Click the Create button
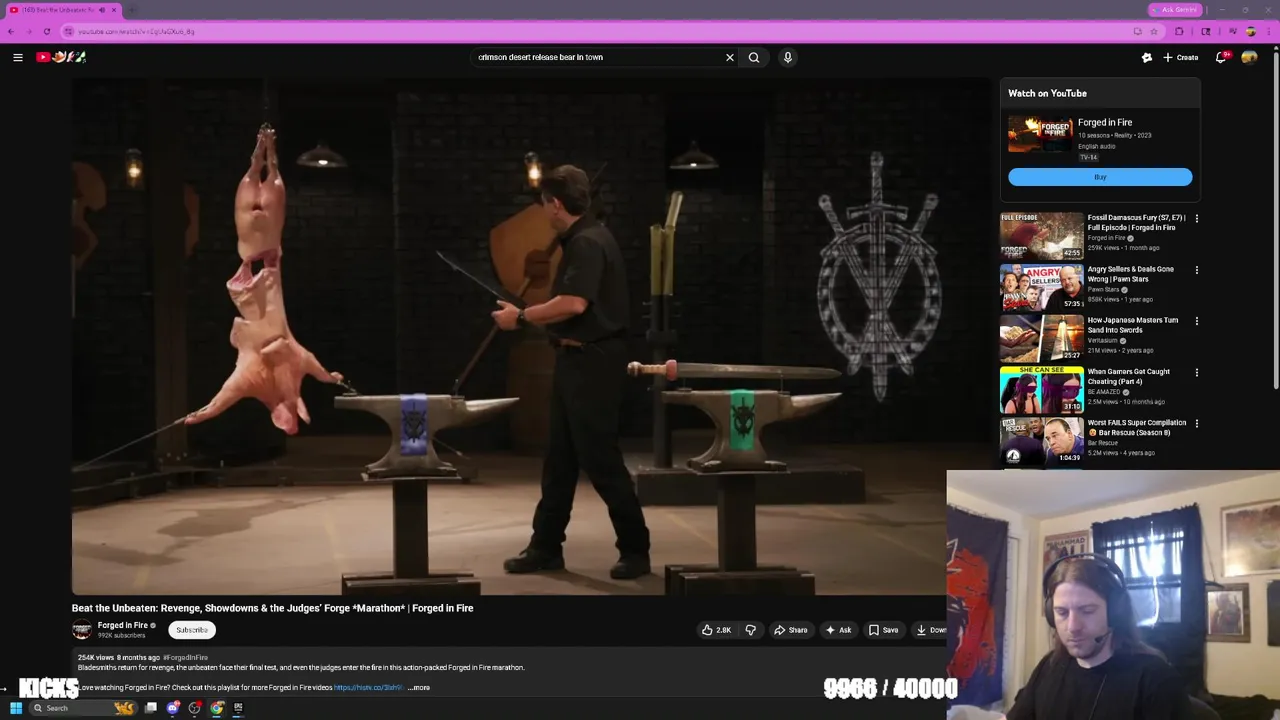Viewport: 1280px width, 720px height. coord(1181,57)
